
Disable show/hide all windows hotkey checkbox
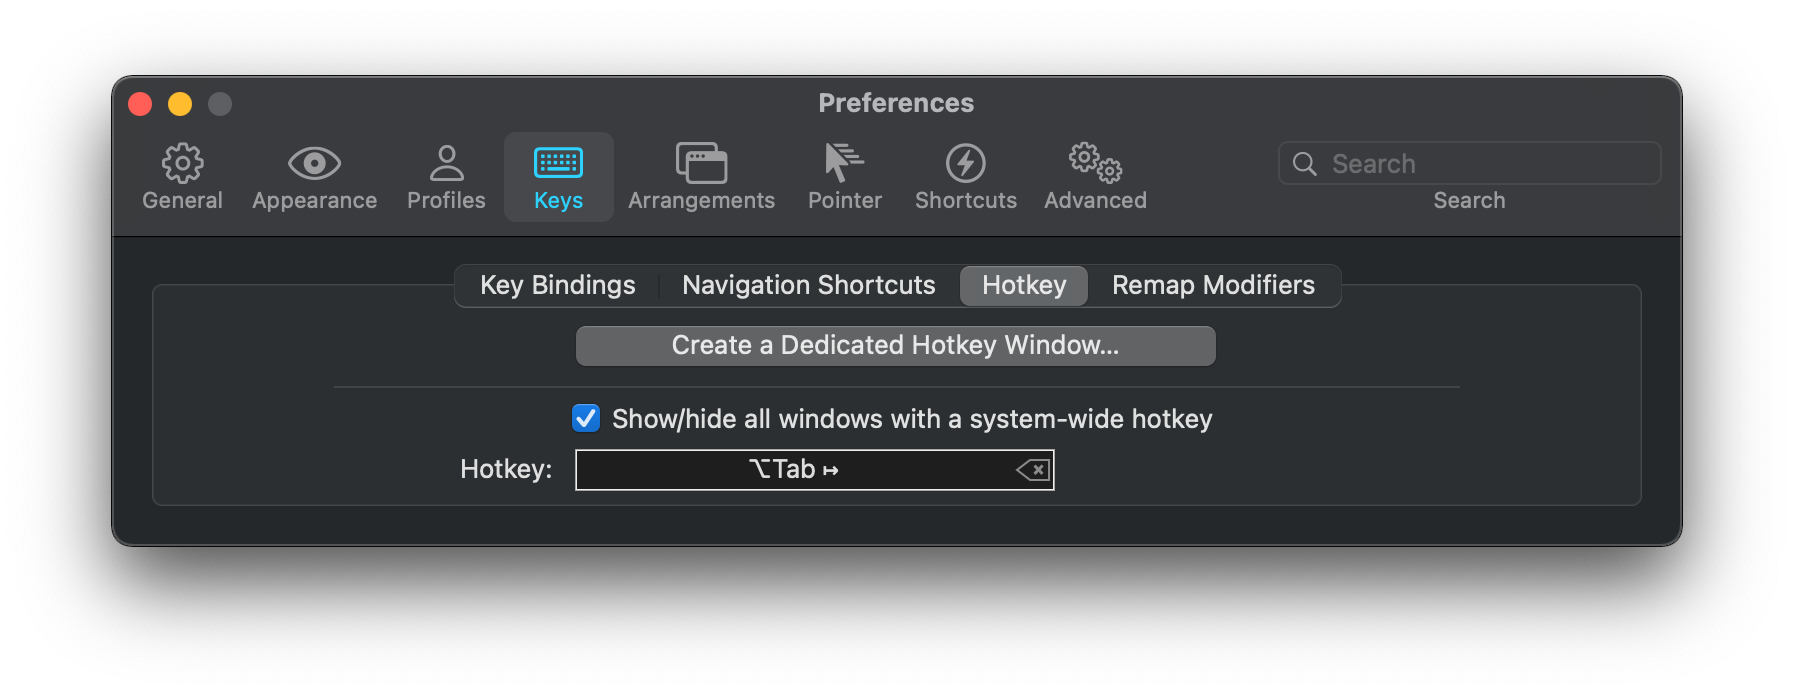(586, 418)
